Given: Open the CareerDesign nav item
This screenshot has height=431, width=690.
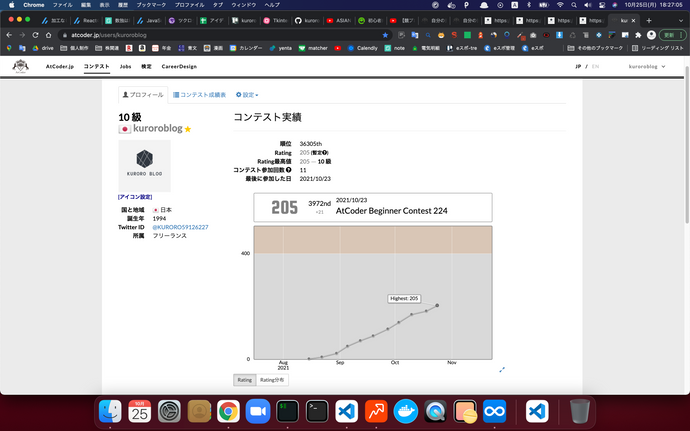Looking at the screenshot, I should 179,66.
